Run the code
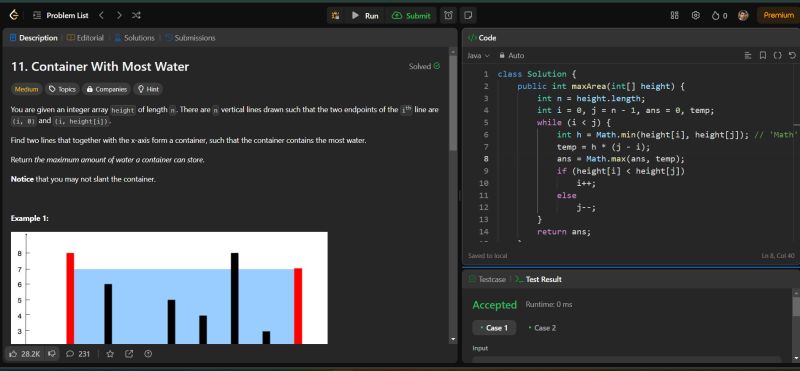This screenshot has width=800, height=371. click(x=365, y=15)
